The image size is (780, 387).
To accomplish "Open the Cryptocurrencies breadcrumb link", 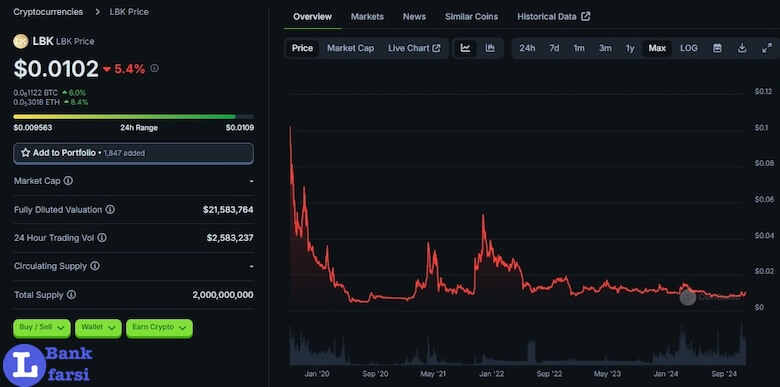I will click(48, 11).
